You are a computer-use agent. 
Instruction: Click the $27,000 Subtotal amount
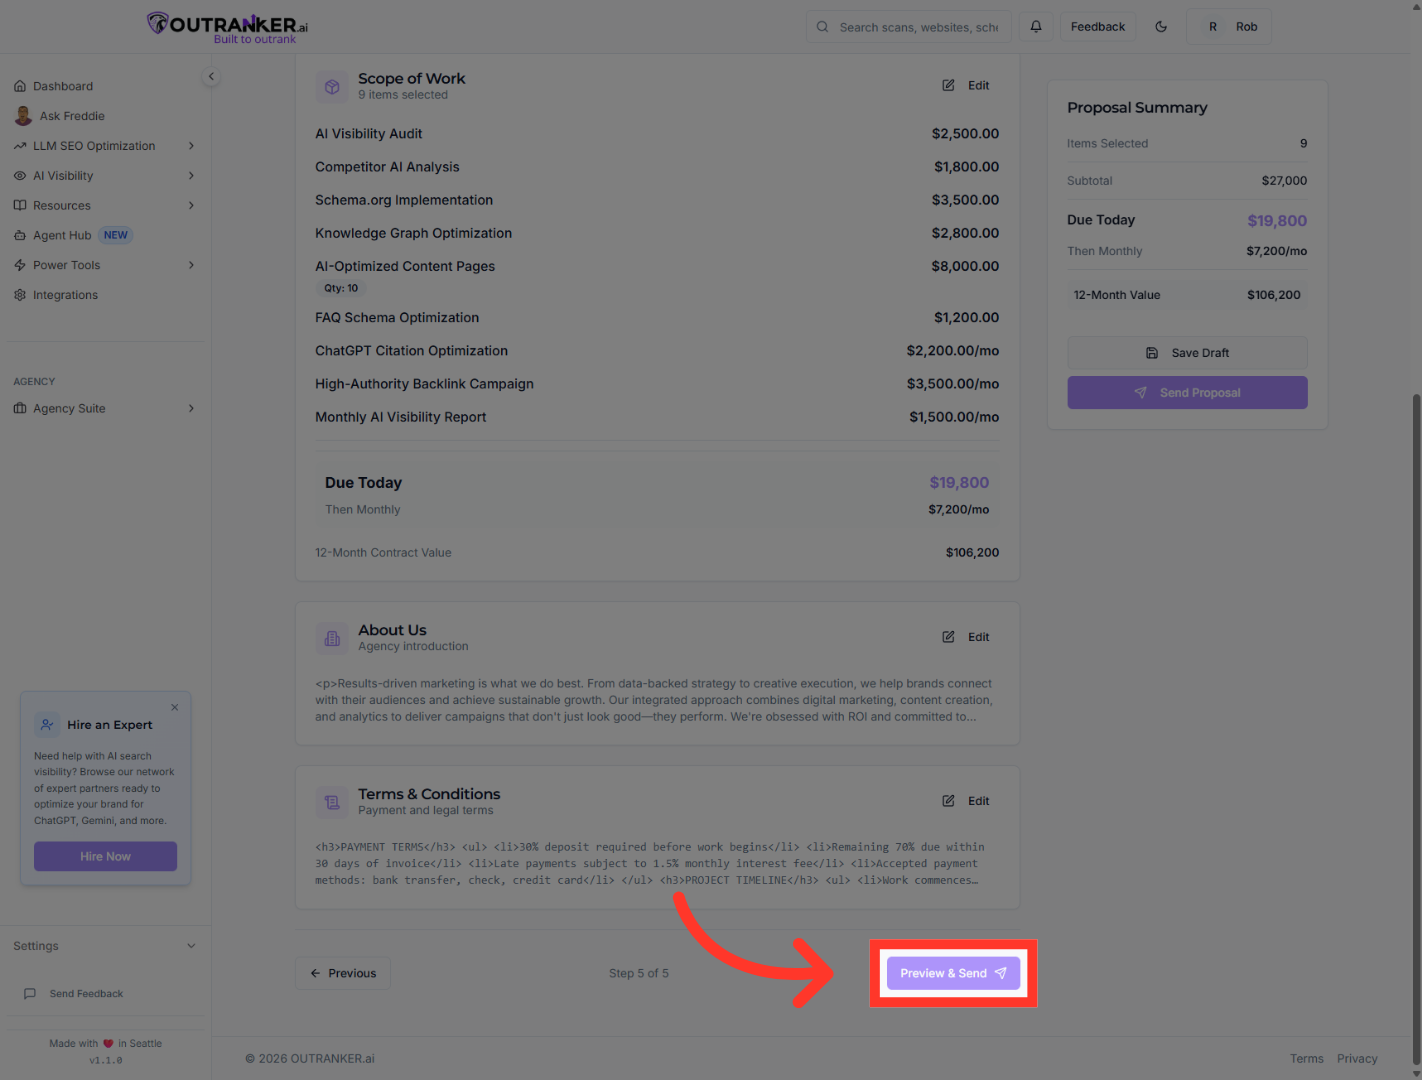coord(1284,181)
